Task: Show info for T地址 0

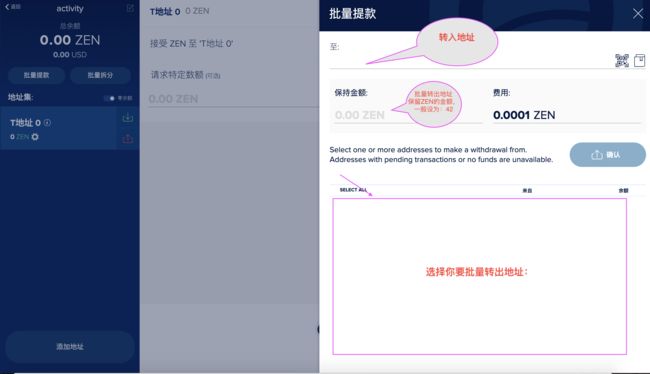Action: 47,122
